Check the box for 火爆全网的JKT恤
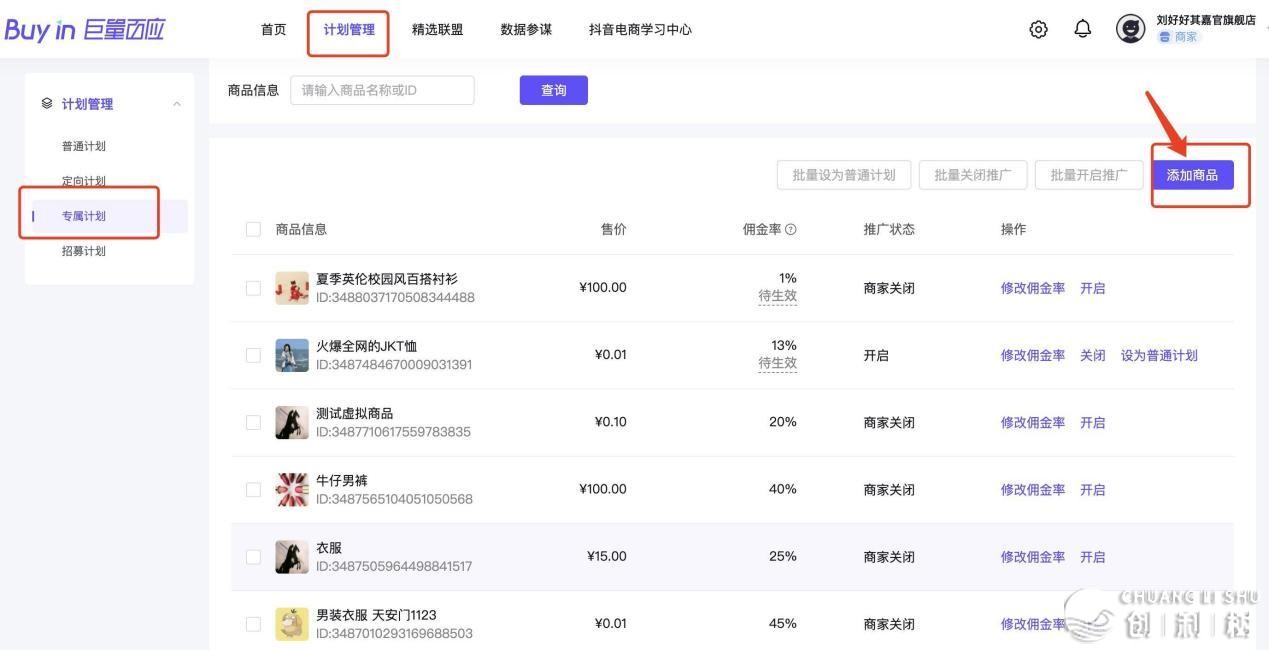1269x650 pixels. point(253,355)
